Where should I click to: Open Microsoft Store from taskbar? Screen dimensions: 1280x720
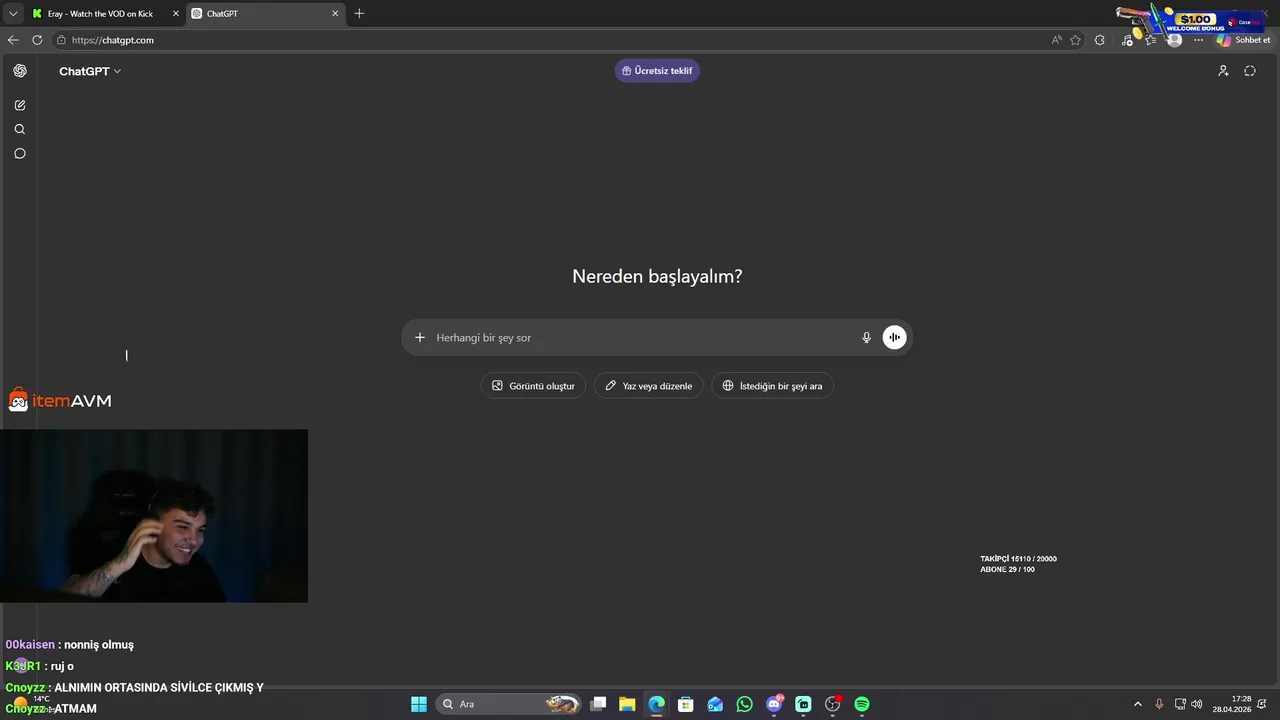pyautogui.click(x=686, y=704)
